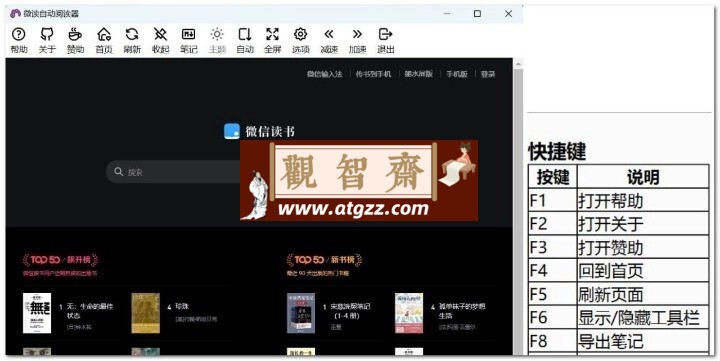Select F1 cell in shortcuts table
Viewport: 720px width, 361px height.
pos(552,200)
